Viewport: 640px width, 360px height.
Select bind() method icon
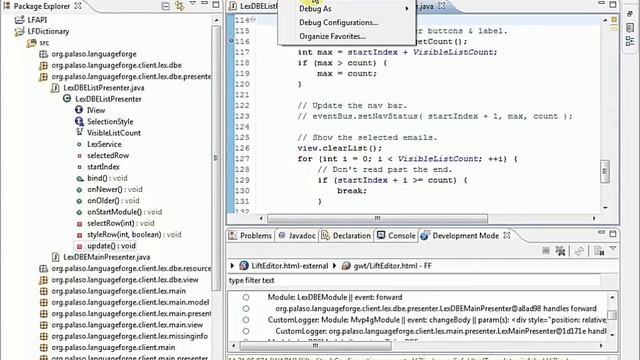80,178
